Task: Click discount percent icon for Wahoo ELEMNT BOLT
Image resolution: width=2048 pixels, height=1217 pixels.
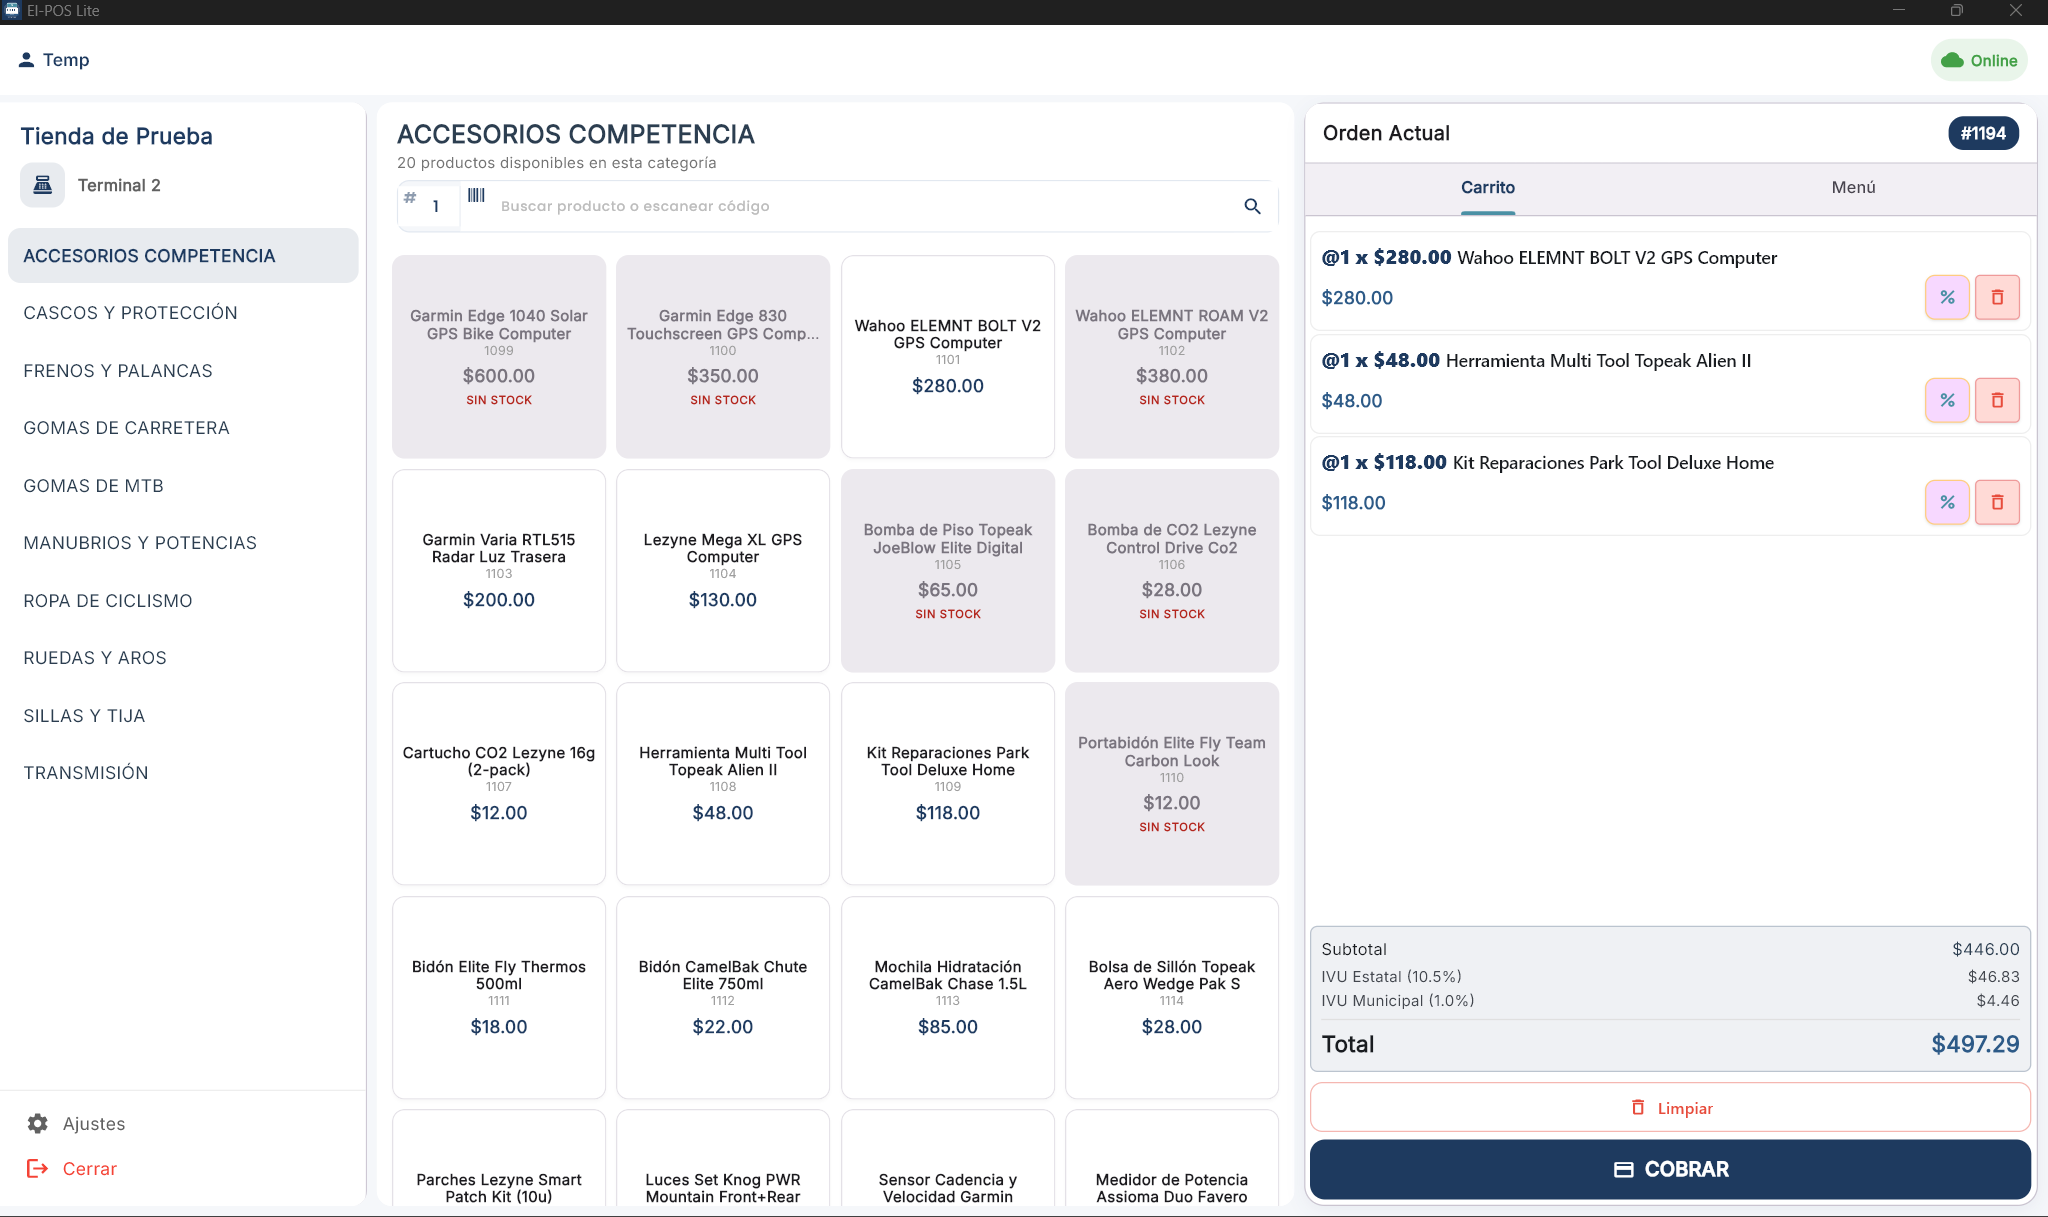Action: 1947,297
